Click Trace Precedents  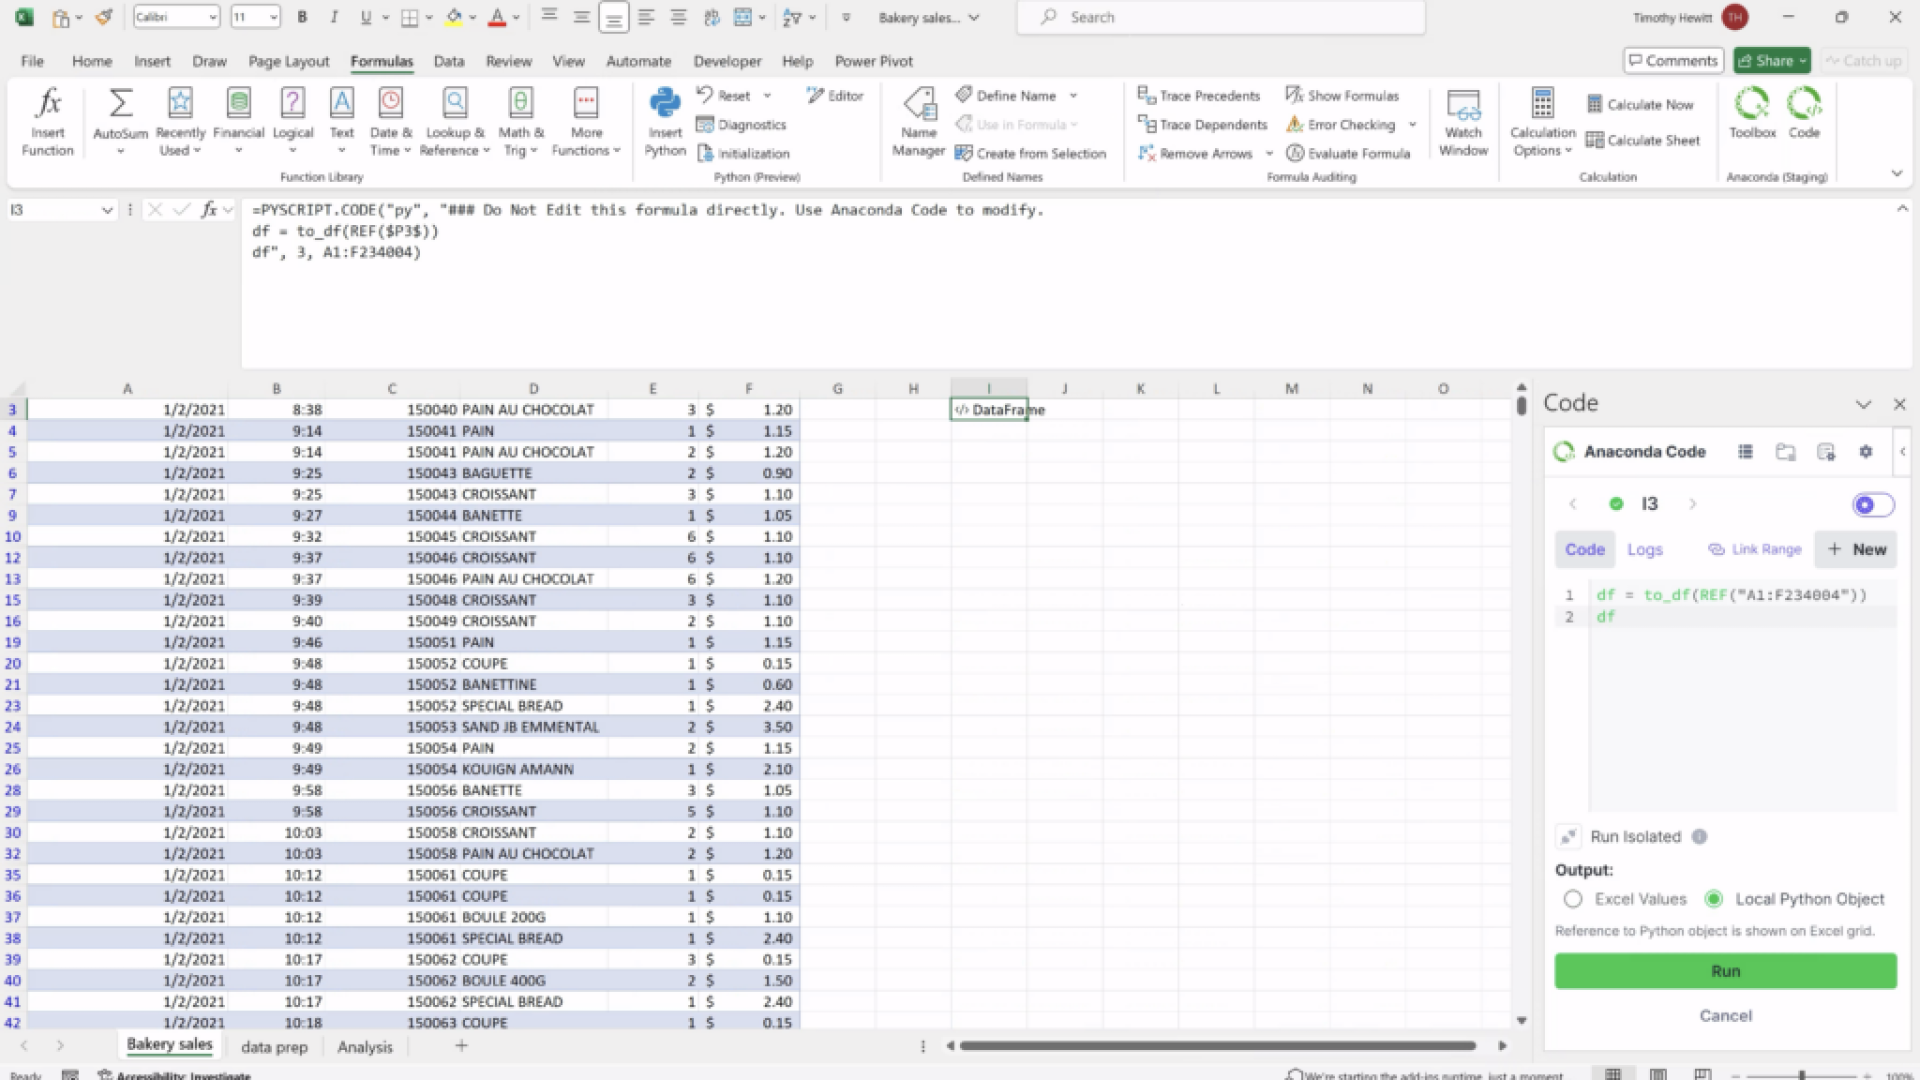(1199, 96)
